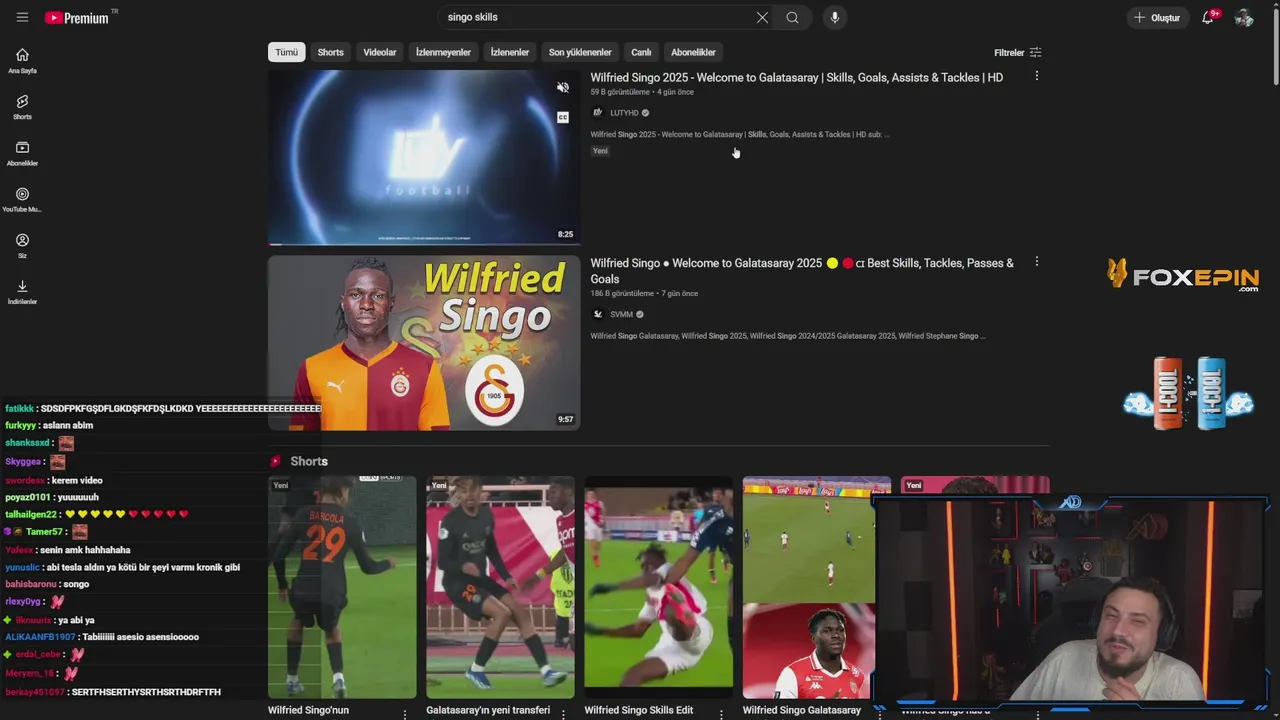Open account avatar menu
The image size is (1280, 720).
(x=1244, y=17)
